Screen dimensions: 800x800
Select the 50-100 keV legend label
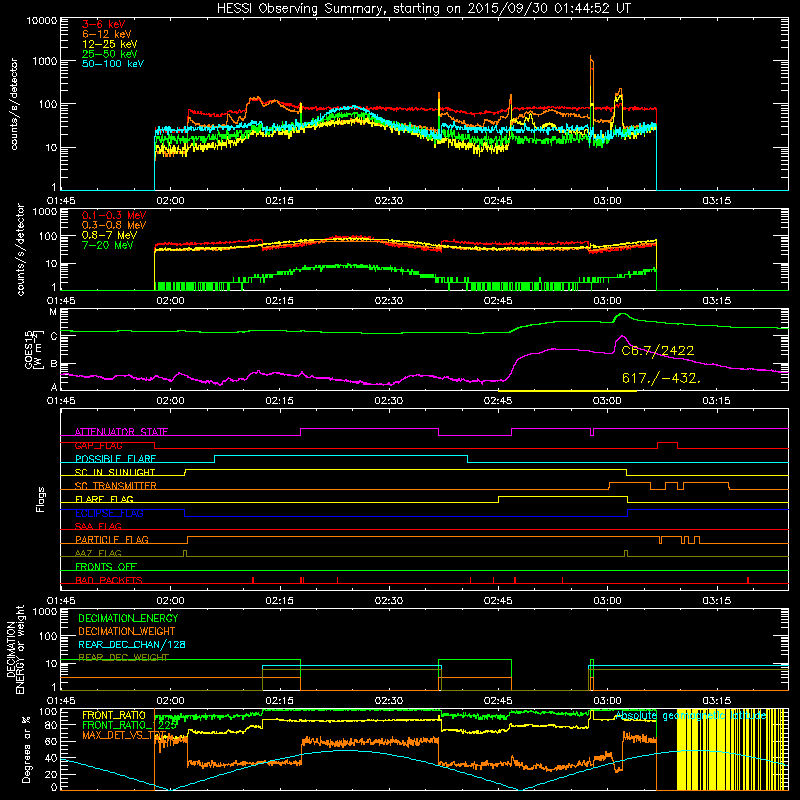[x=113, y=64]
